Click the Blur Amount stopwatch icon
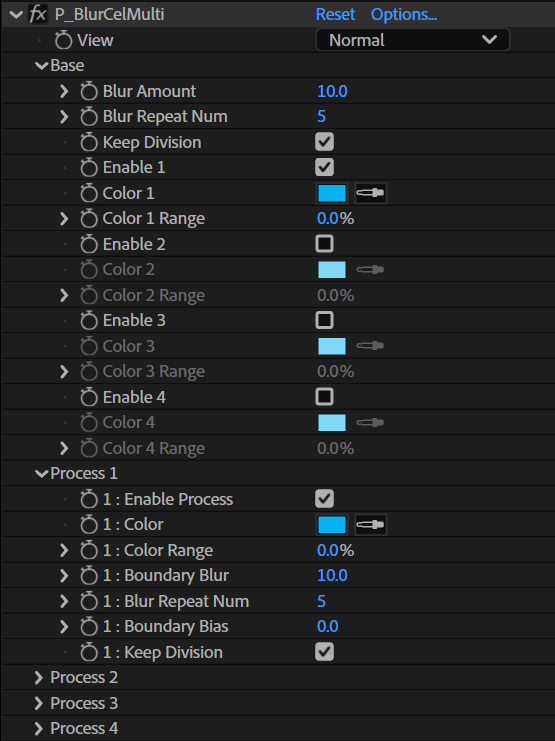 click(88, 91)
